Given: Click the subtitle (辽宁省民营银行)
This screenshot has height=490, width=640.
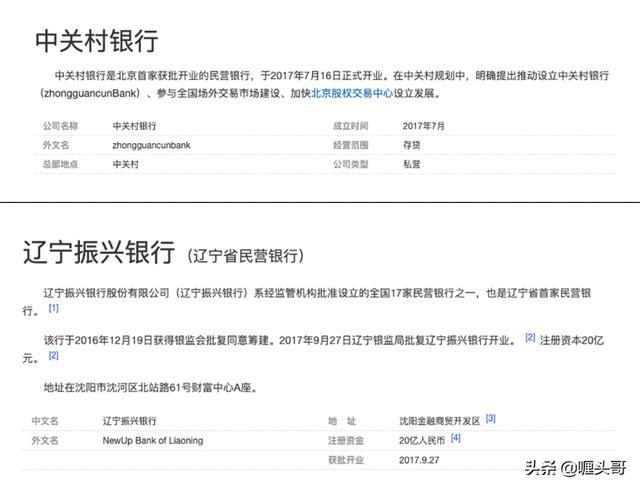Looking at the screenshot, I should tap(245, 256).
